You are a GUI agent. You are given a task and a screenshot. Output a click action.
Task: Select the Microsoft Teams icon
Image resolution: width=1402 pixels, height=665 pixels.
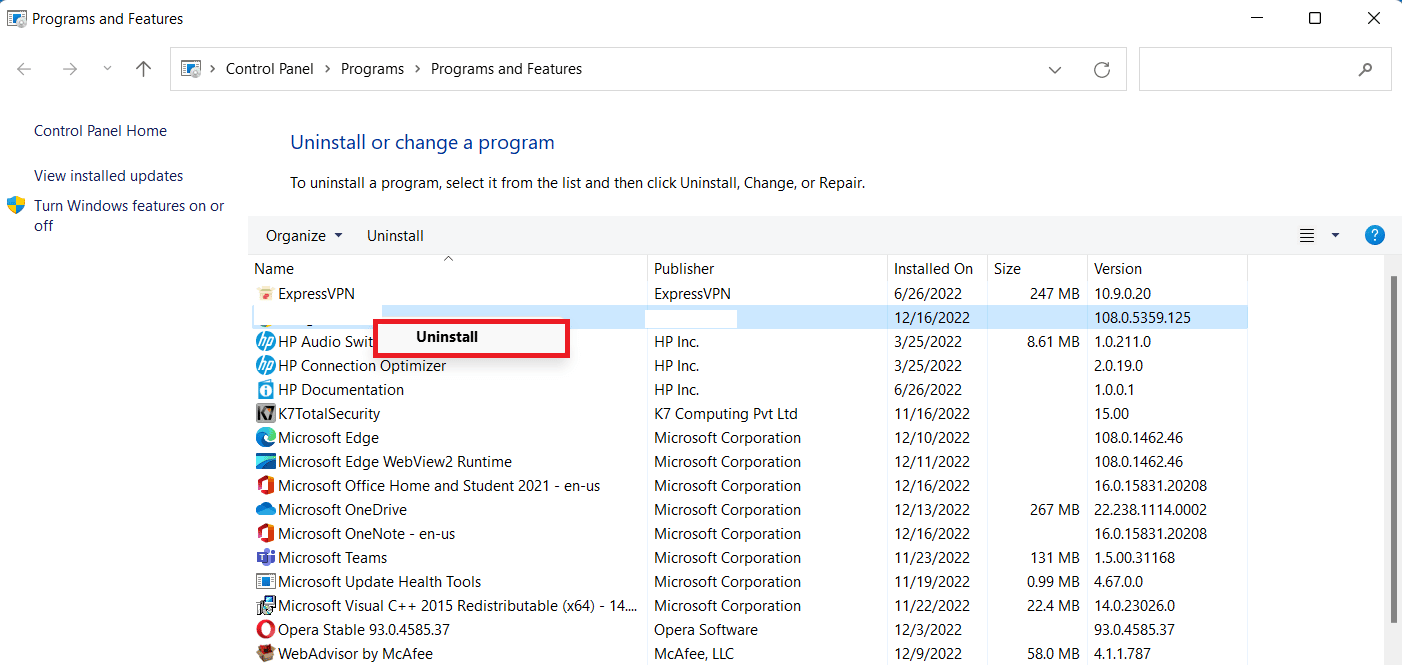tap(265, 558)
